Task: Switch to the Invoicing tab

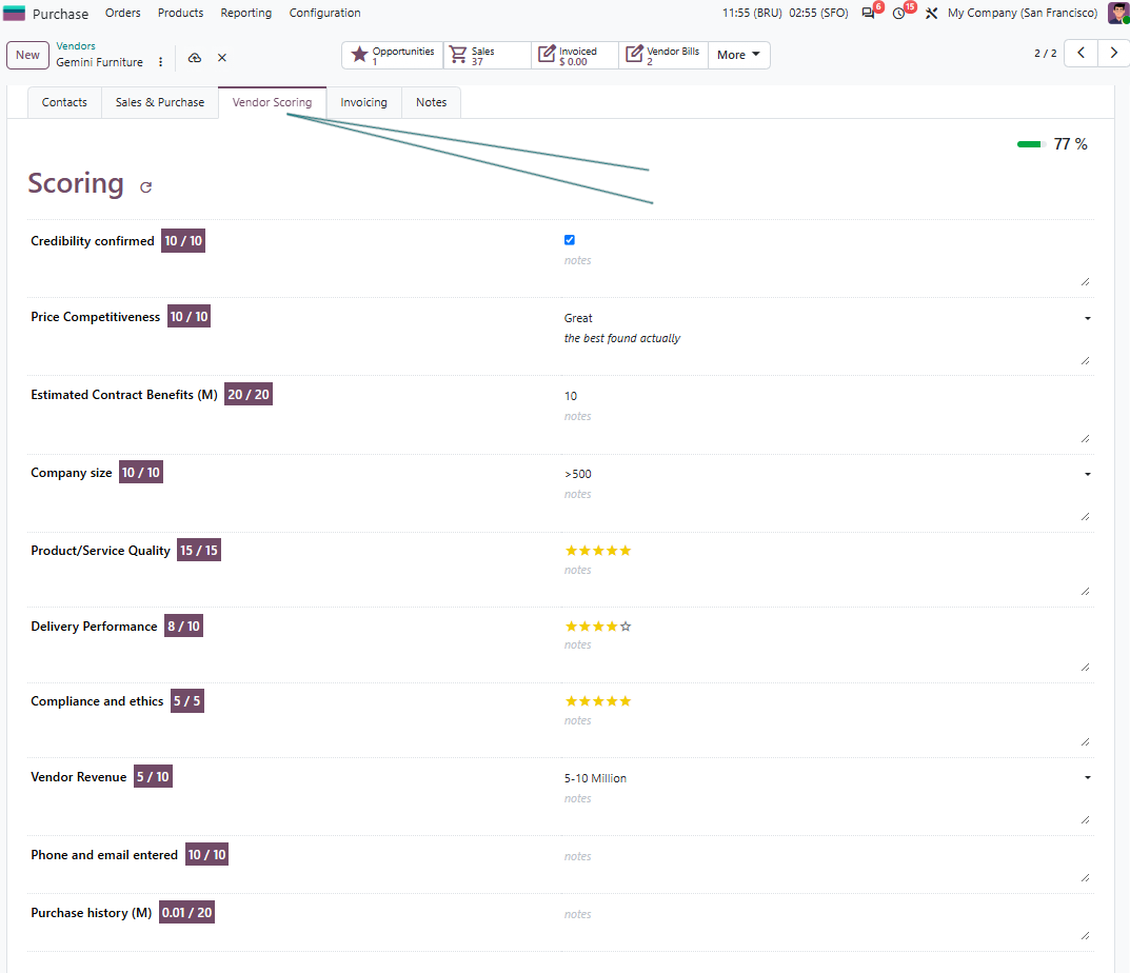Action: (x=364, y=102)
